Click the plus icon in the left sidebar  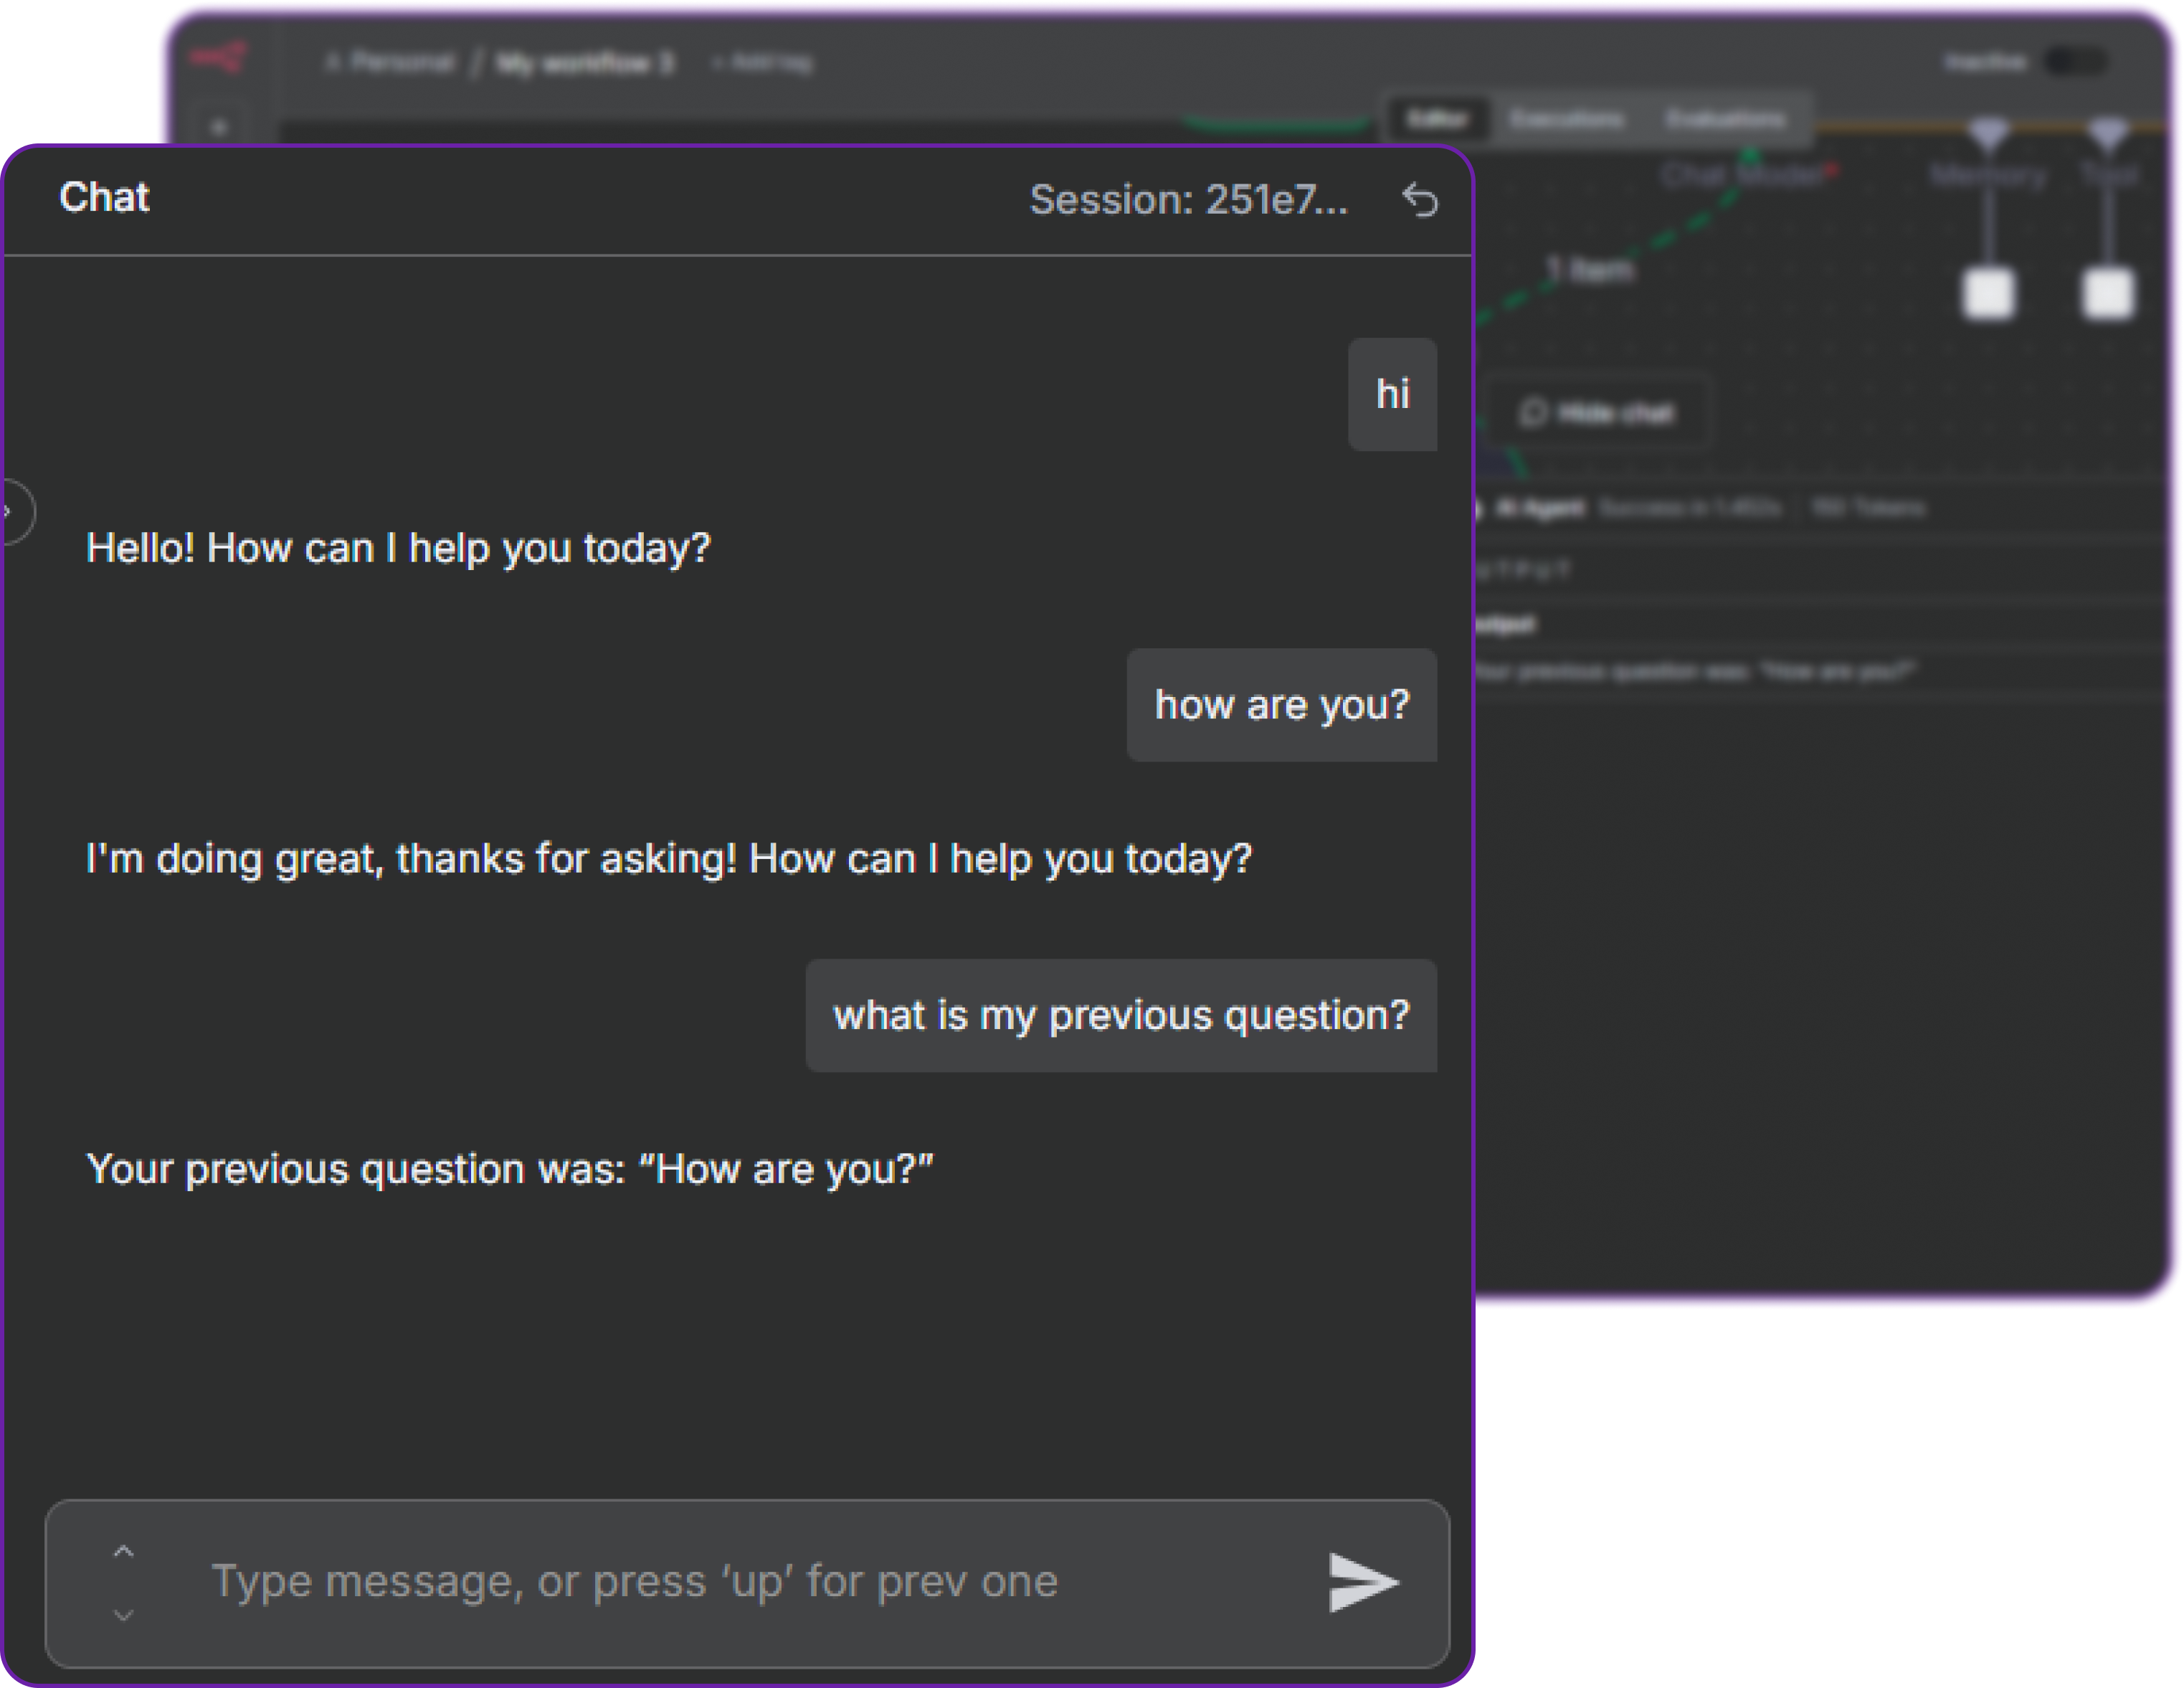point(220,128)
